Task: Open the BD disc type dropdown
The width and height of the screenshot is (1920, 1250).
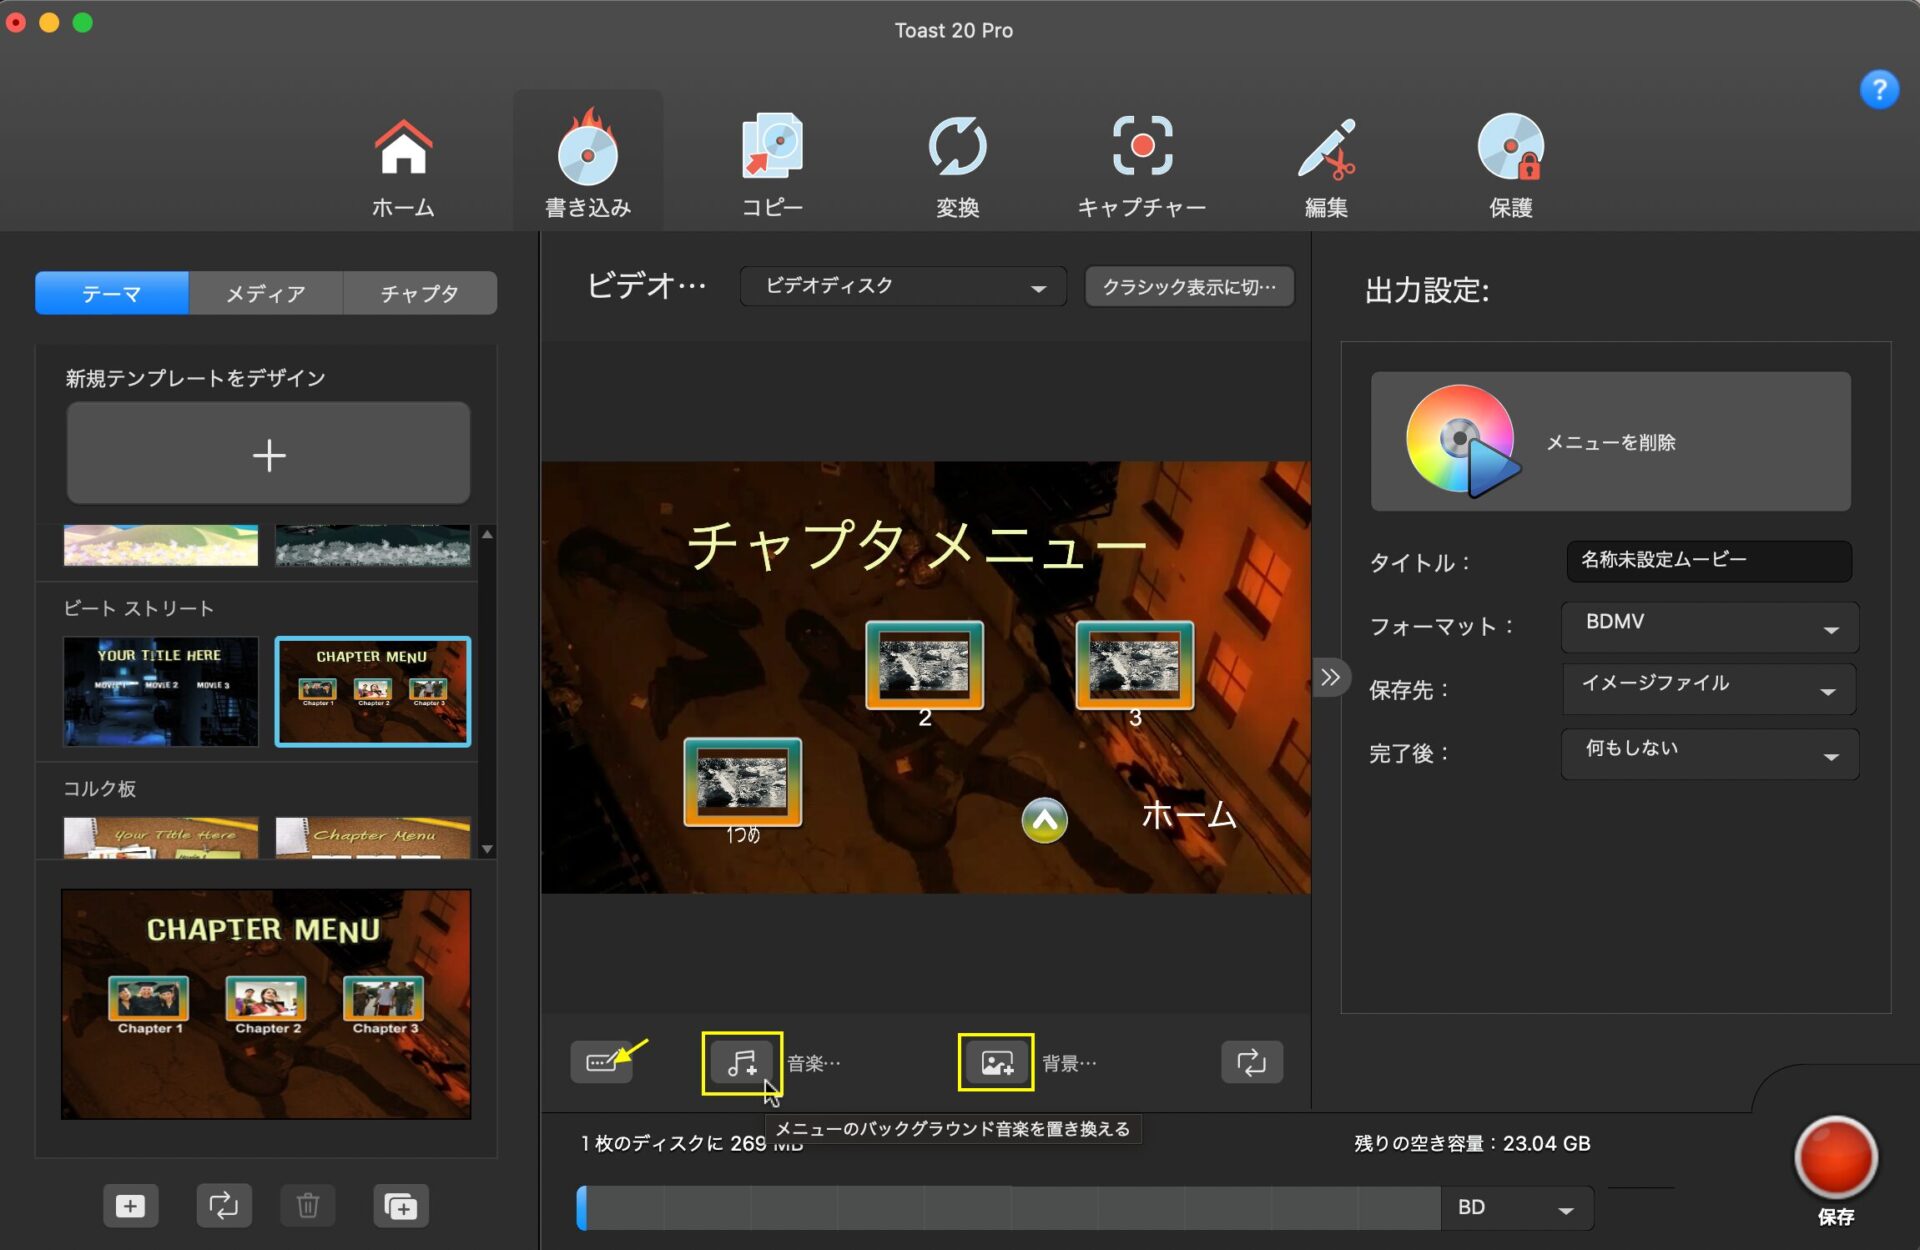Action: coord(1516,1208)
